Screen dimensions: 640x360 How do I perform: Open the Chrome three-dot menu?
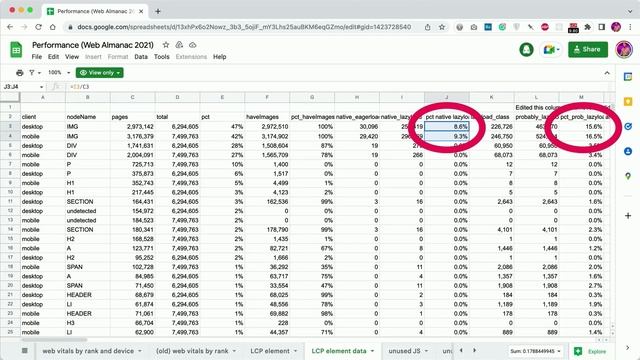(630, 27)
